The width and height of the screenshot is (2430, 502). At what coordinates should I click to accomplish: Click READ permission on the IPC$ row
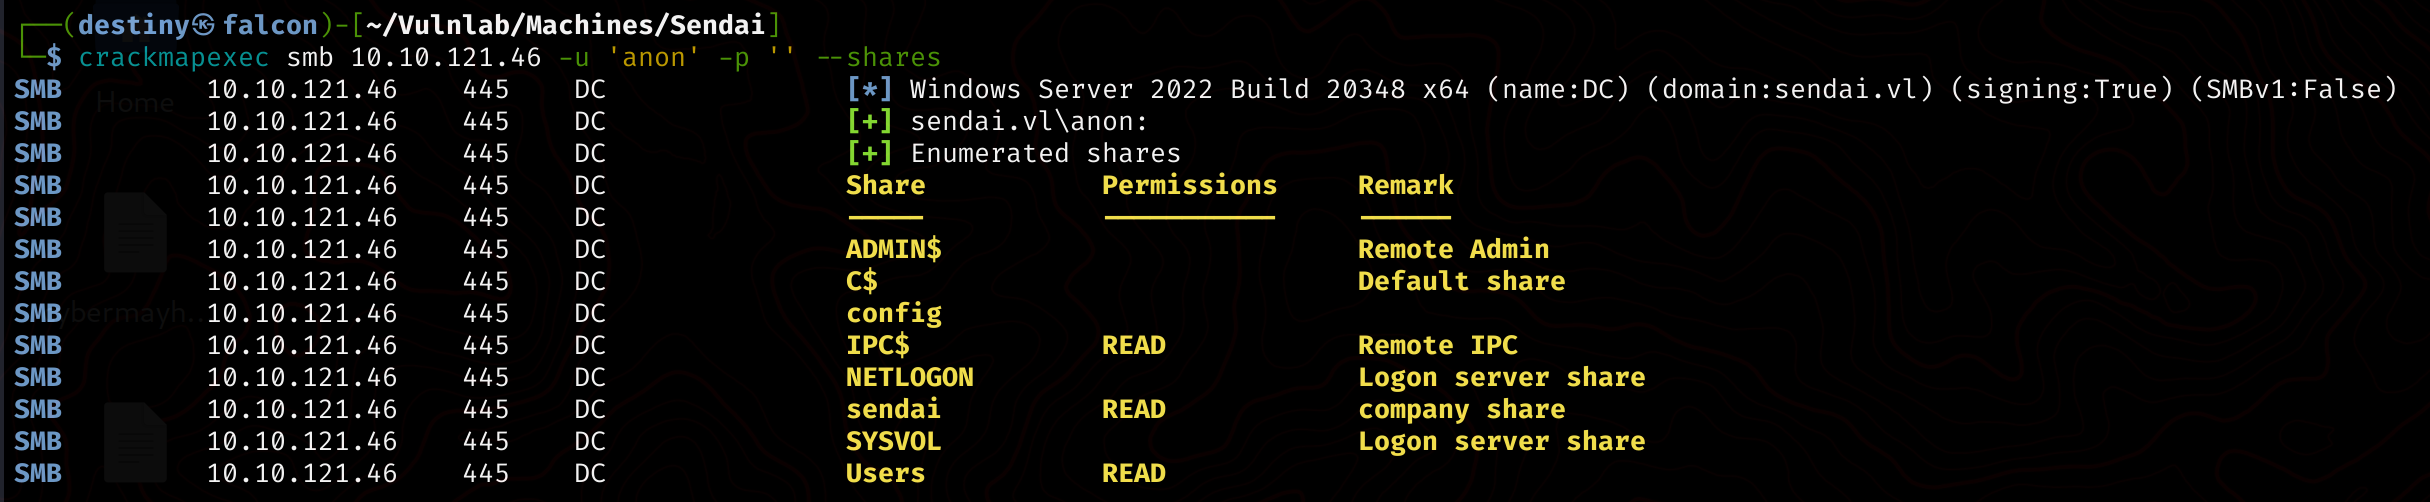coord(1133,345)
